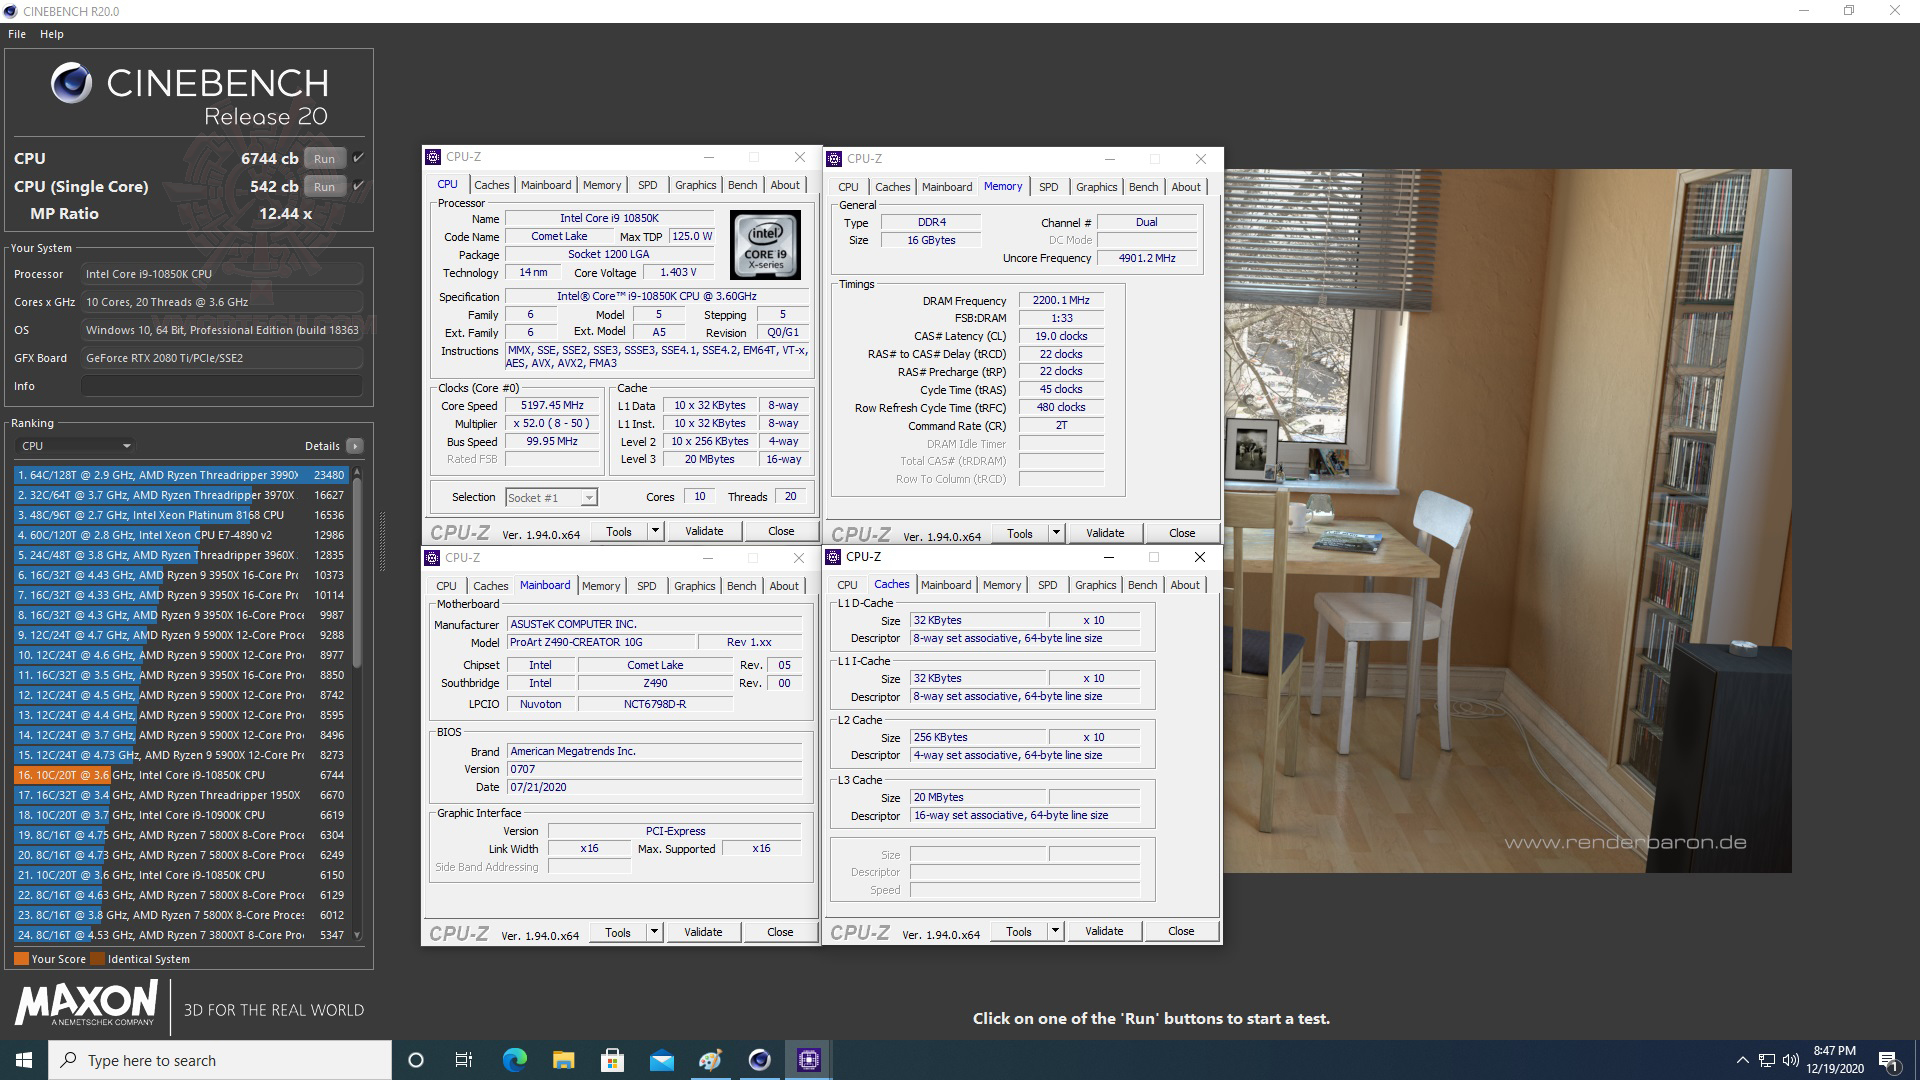The height and width of the screenshot is (1080, 1920).
Task: Click CPU-Z title icon in Mainboard window
Action: pos(433,558)
